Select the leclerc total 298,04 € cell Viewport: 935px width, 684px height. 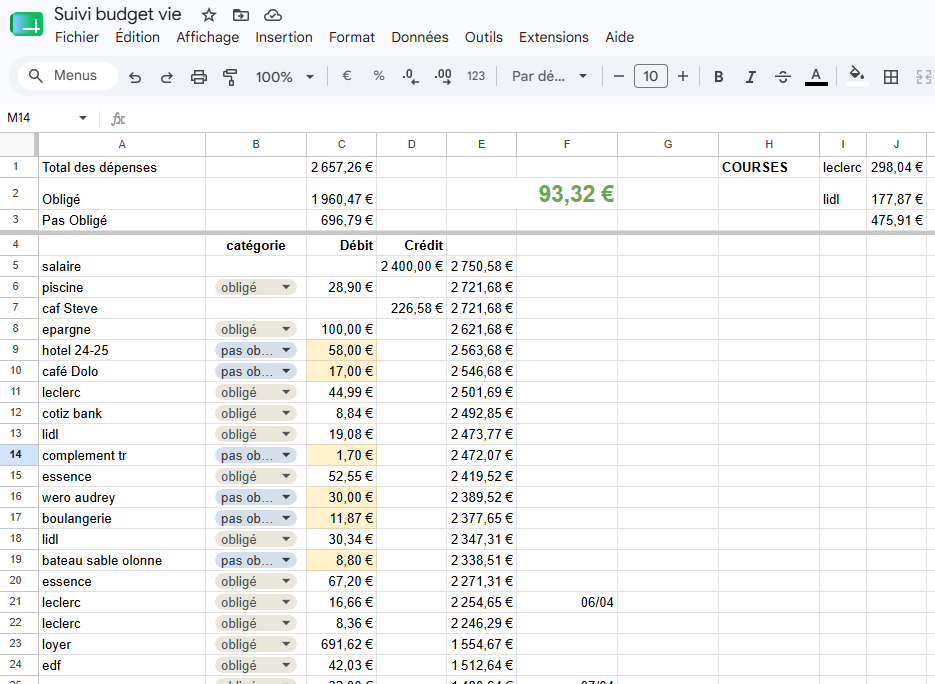896,168
